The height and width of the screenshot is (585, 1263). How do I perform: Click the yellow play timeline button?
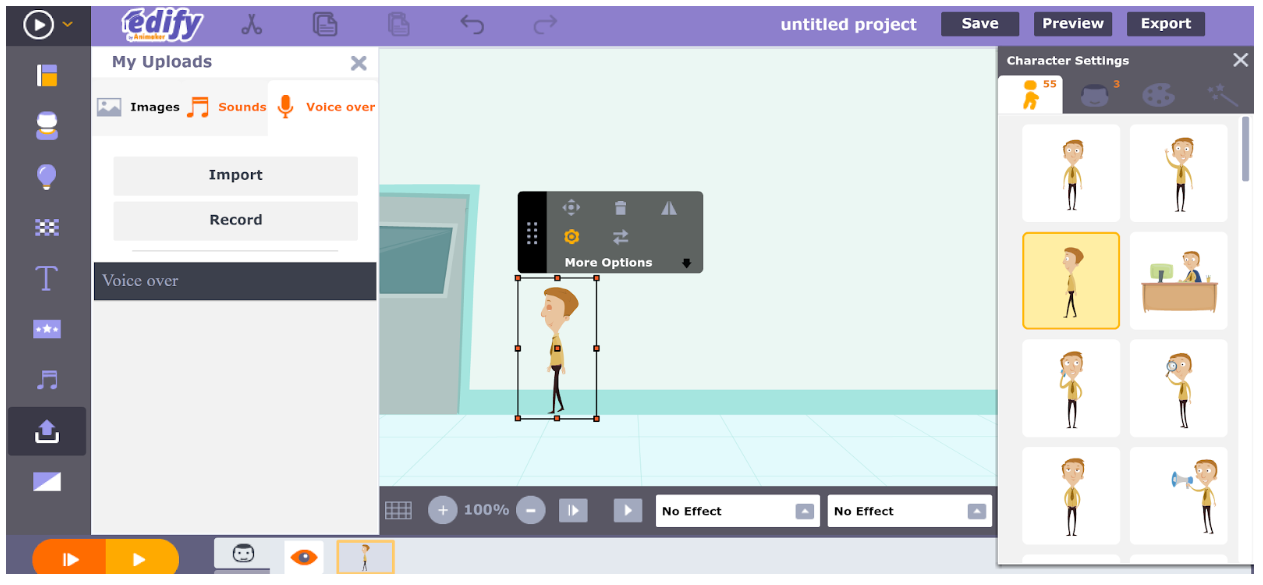pos(142,560)
